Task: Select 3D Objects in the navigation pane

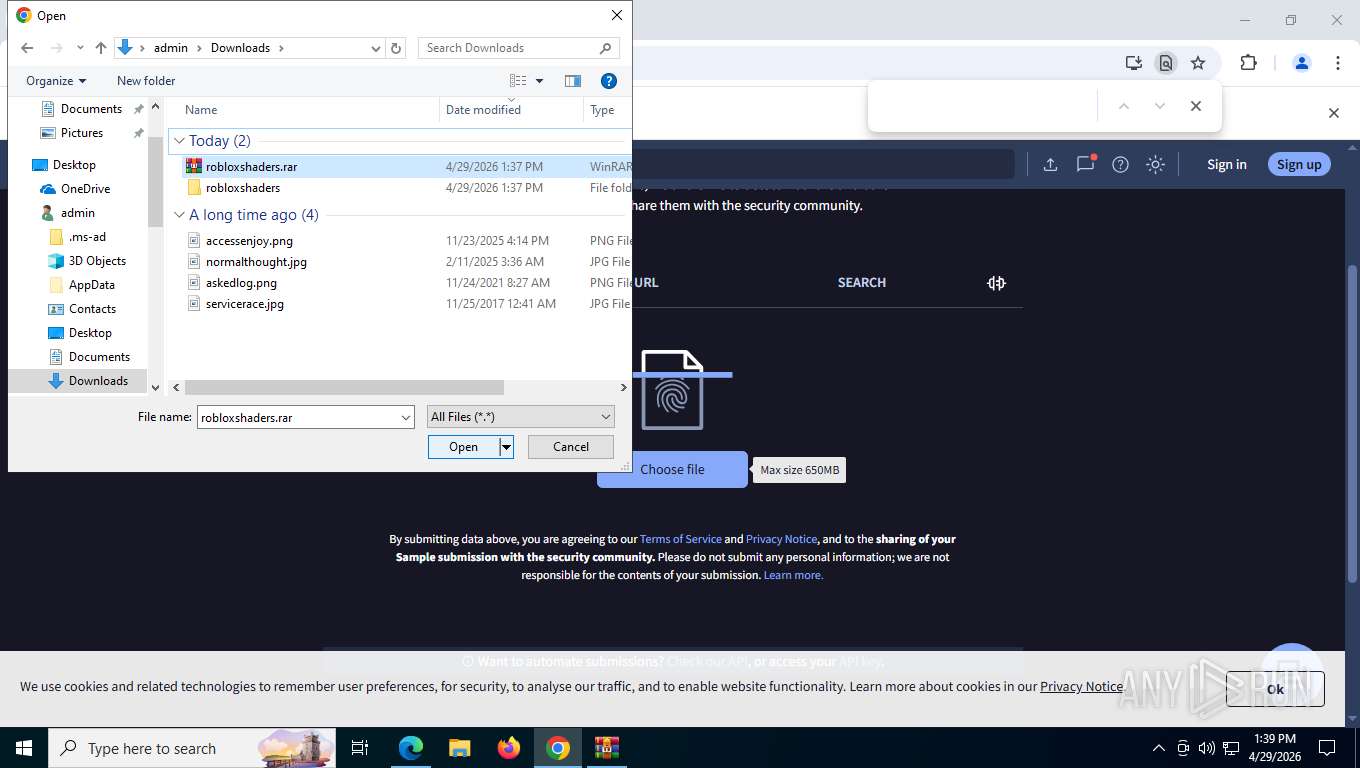Action: coord(97,261)
